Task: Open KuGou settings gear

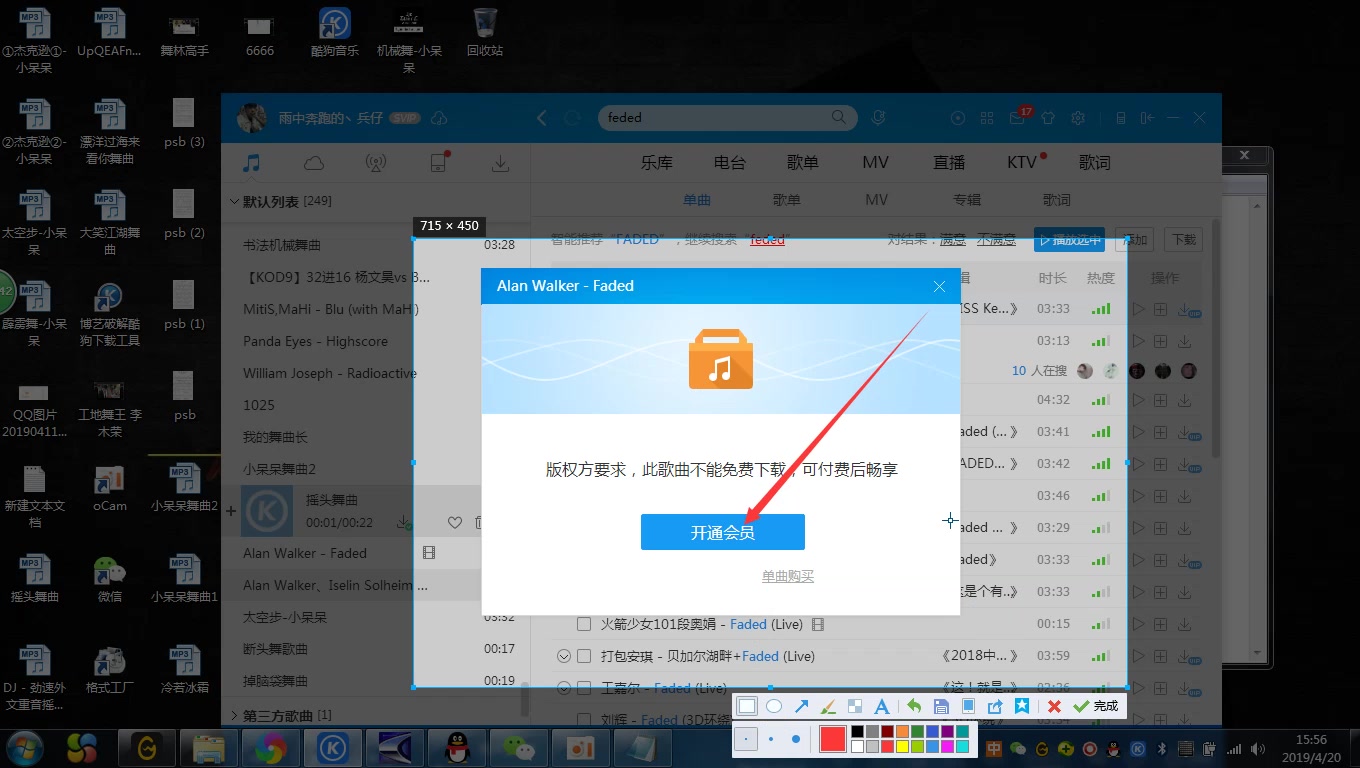Action: pos(1078,118)
